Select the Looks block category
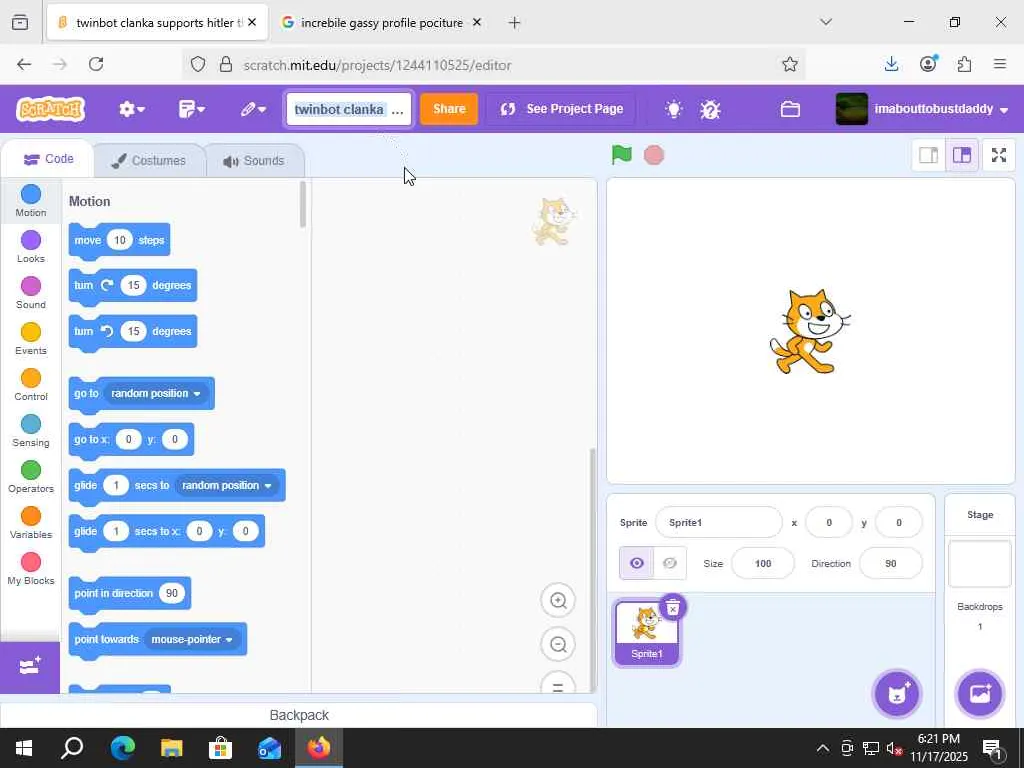 coord(31,247)
